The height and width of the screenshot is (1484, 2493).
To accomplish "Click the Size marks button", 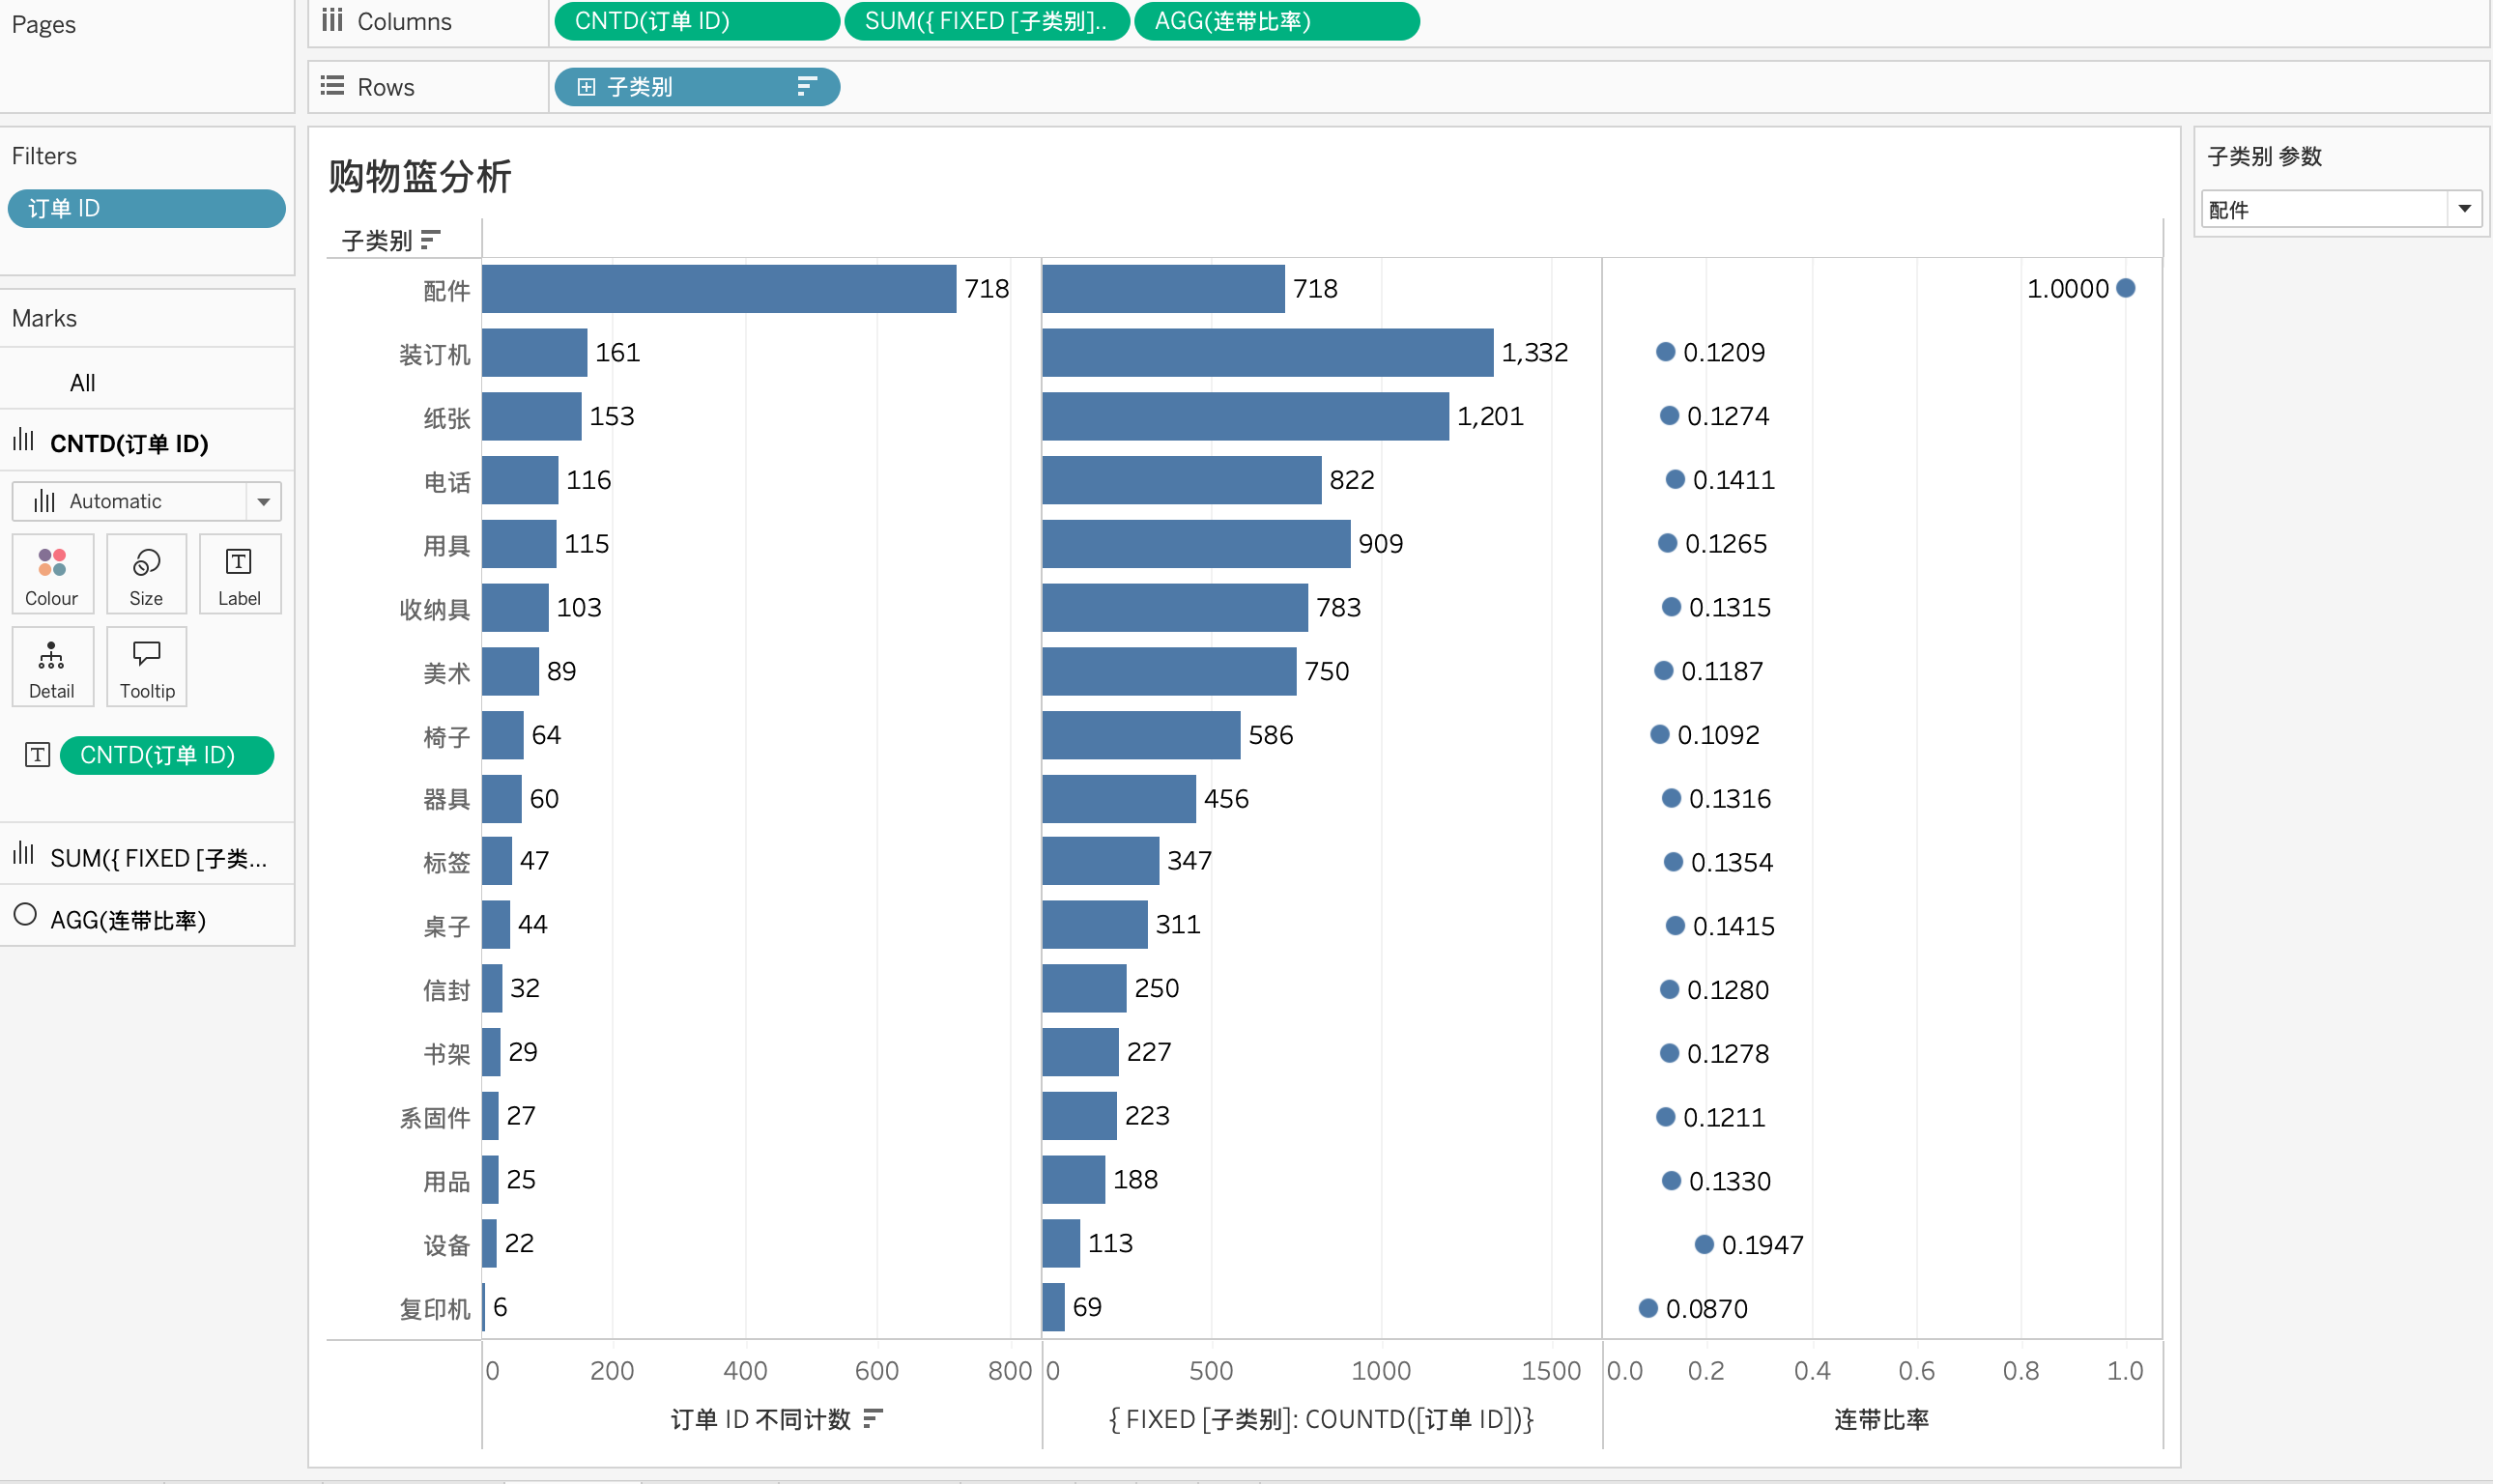I will [x=146, y=574].
